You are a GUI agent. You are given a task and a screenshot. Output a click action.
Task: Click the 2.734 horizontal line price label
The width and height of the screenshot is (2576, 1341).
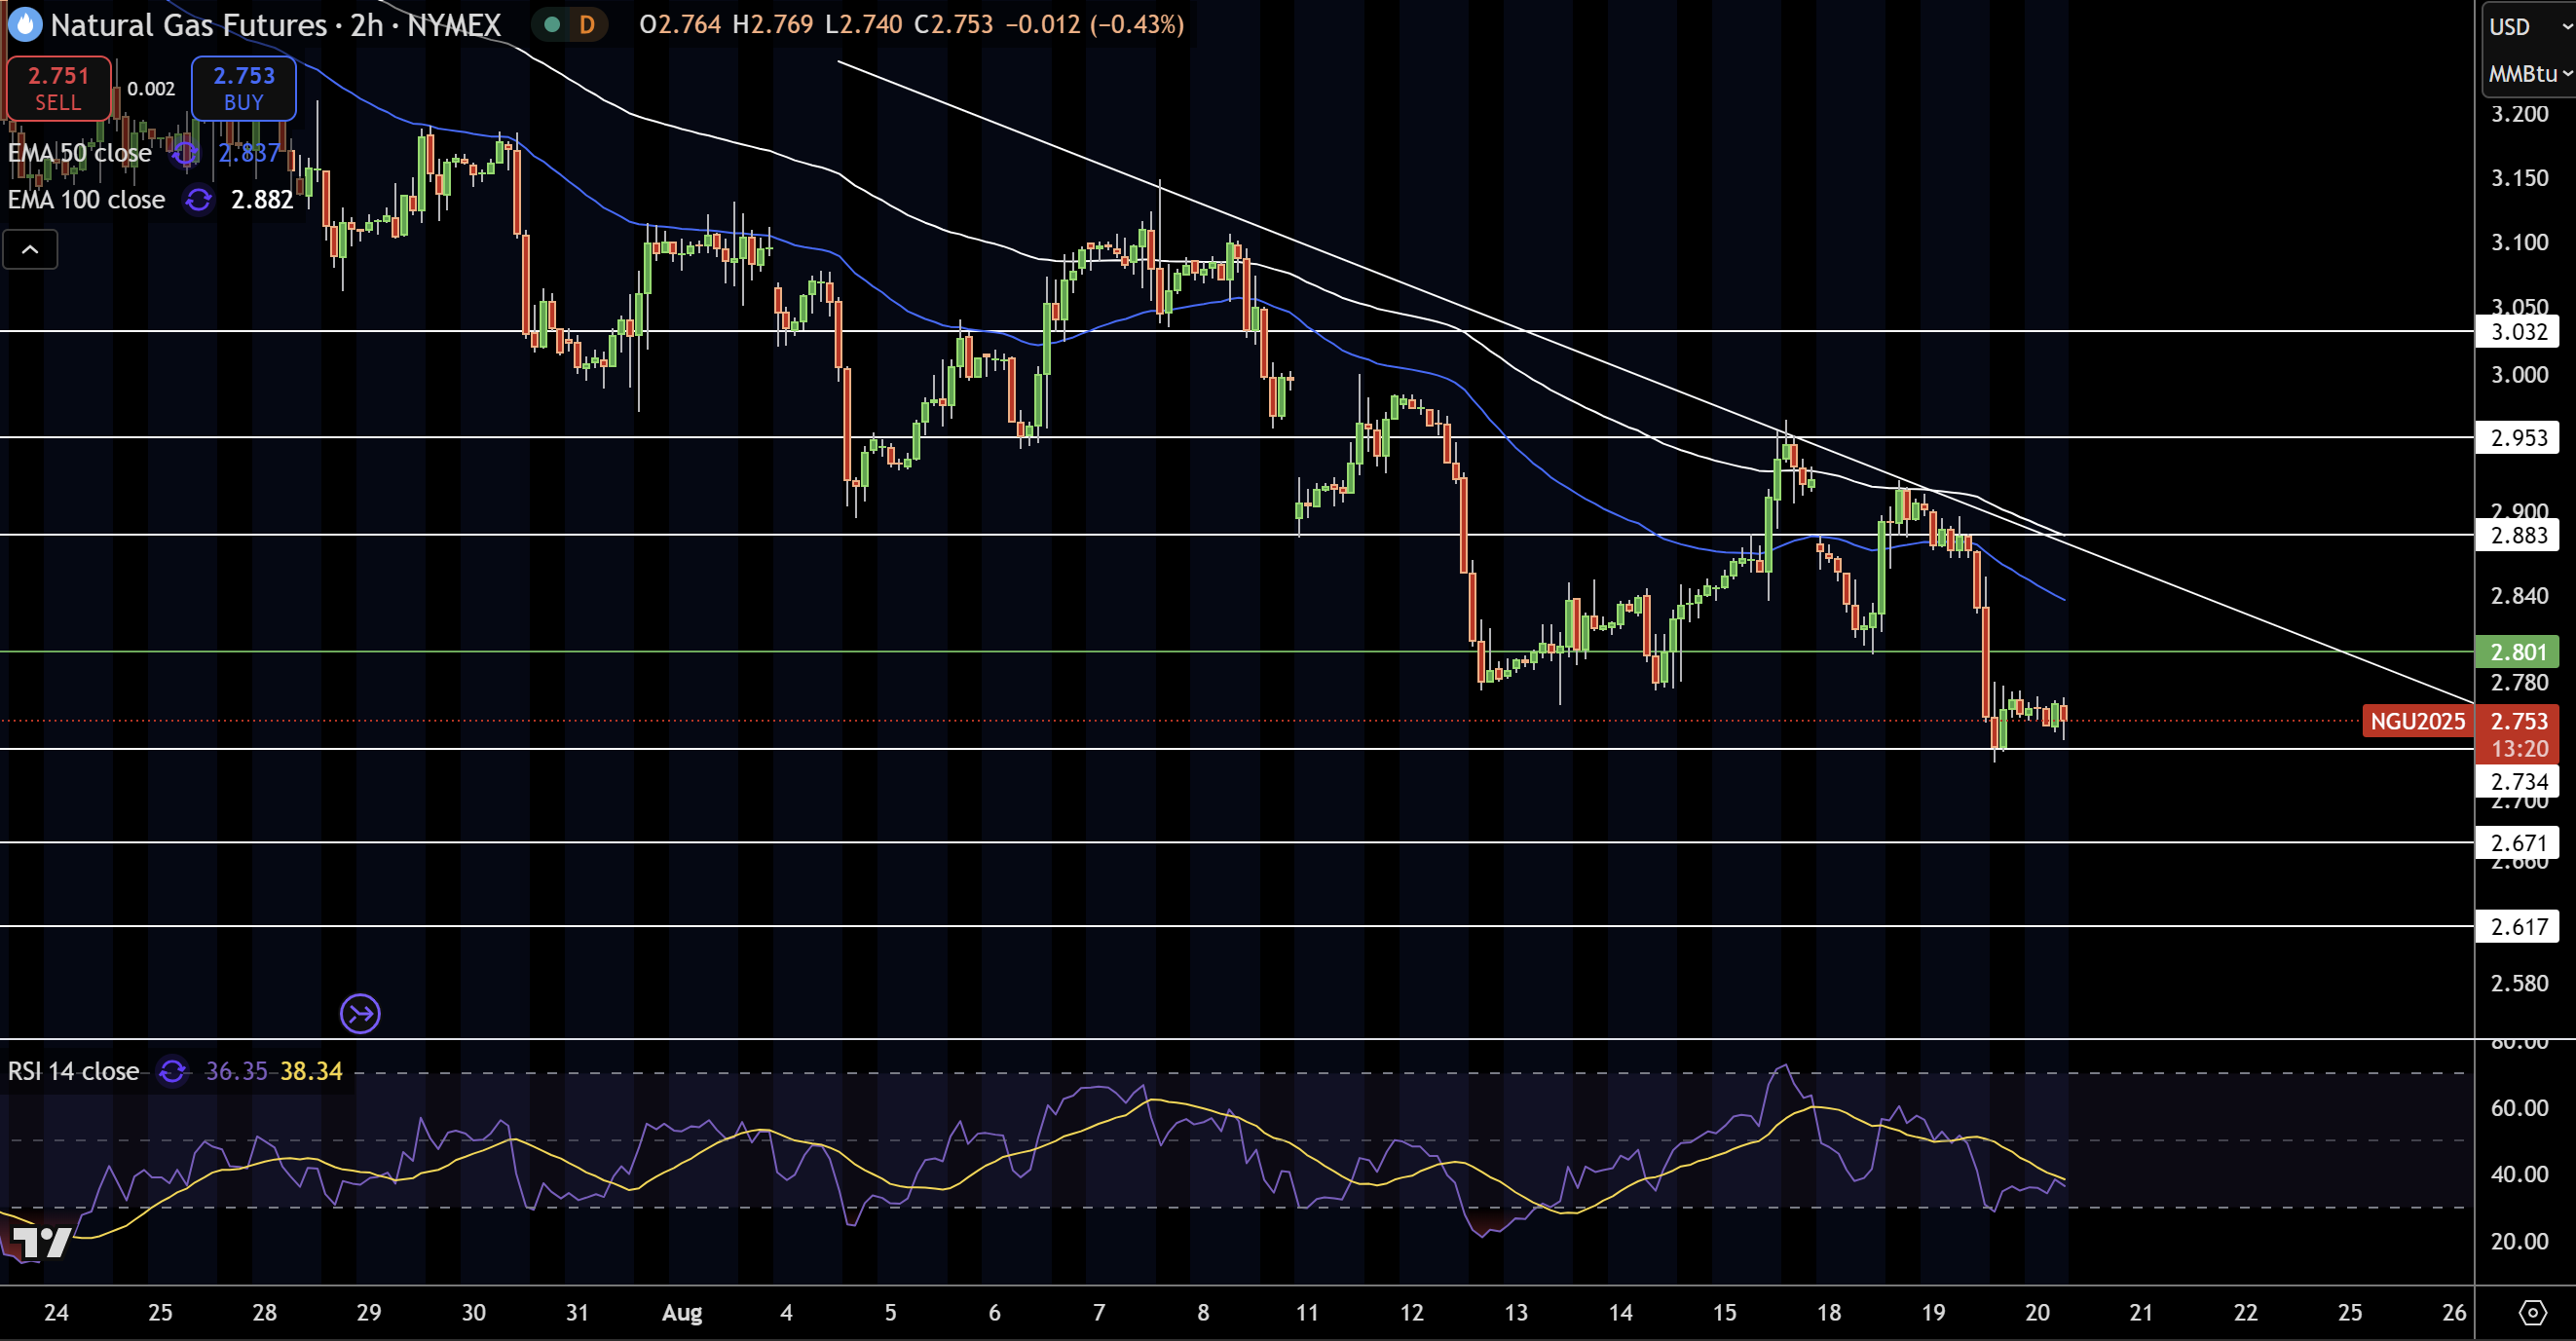pyautogui.click(x=2517, y=781)
